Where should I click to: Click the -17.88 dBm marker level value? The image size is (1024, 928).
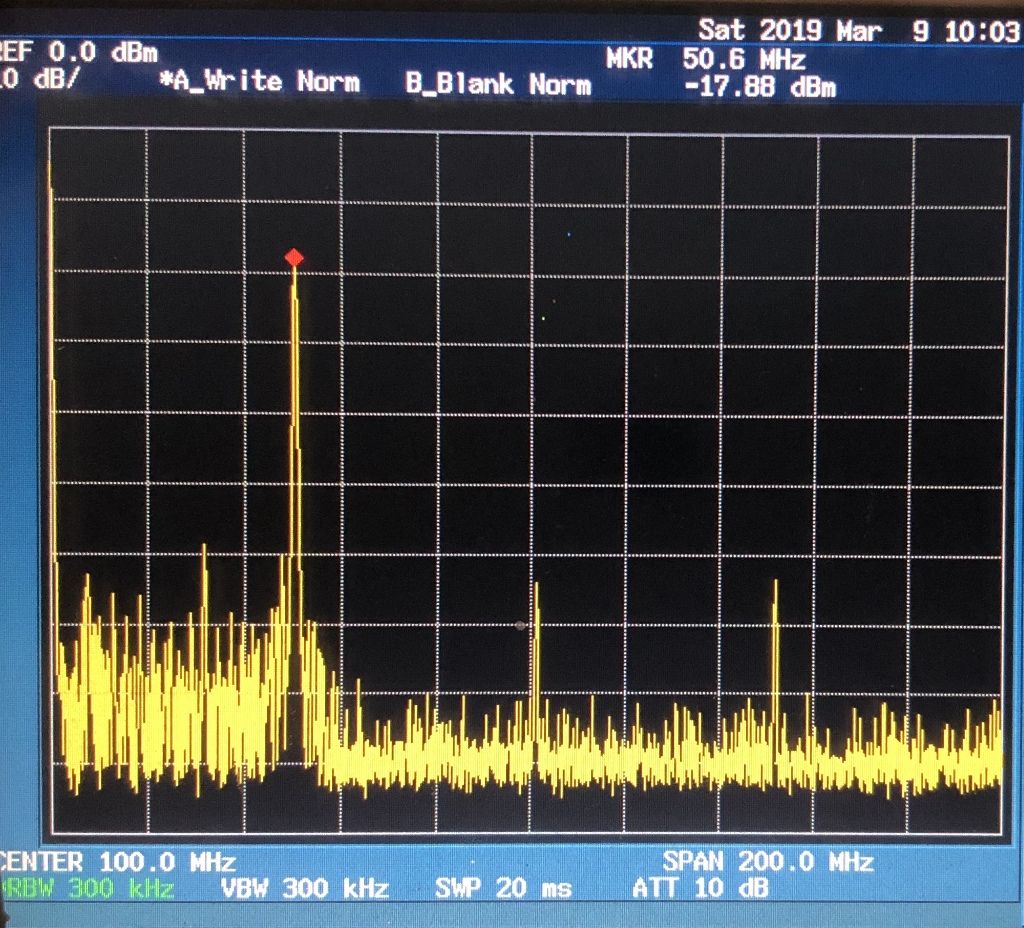(761, 87)
